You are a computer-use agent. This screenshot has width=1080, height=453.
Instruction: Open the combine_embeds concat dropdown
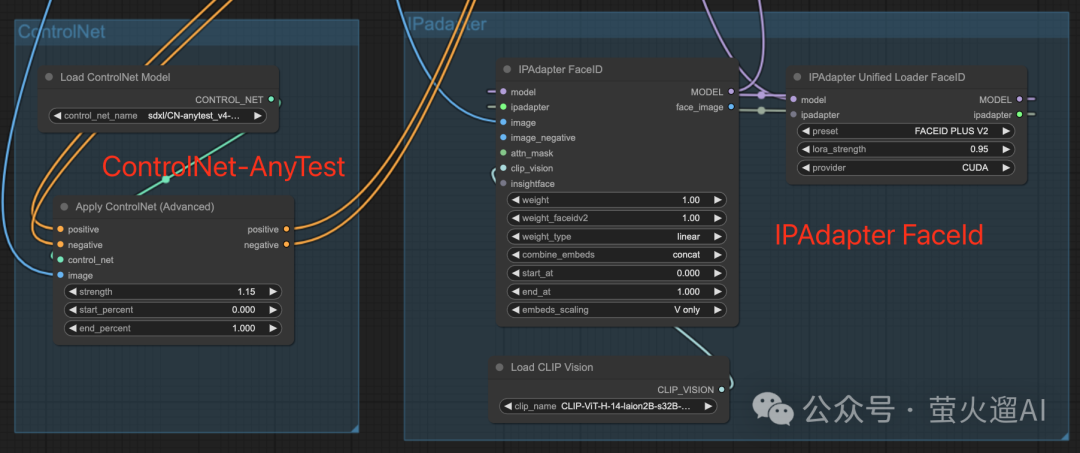[x=616, y=255]
